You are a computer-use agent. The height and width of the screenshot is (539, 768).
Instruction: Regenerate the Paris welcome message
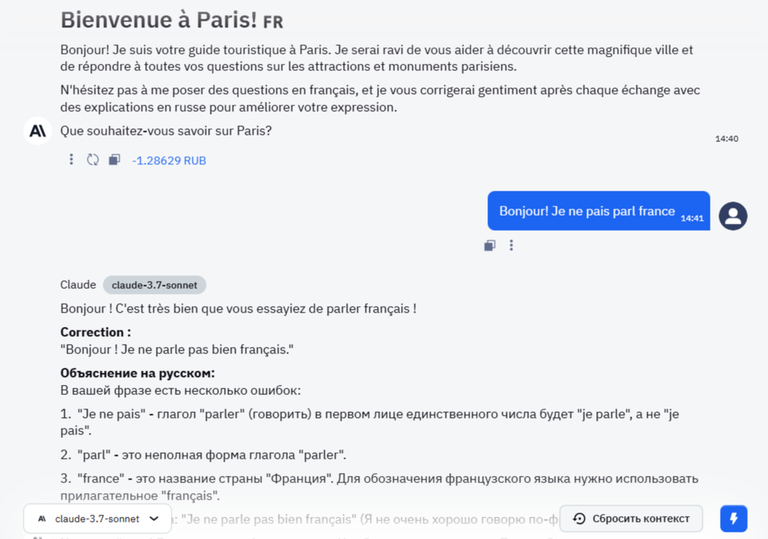[93, 160]
